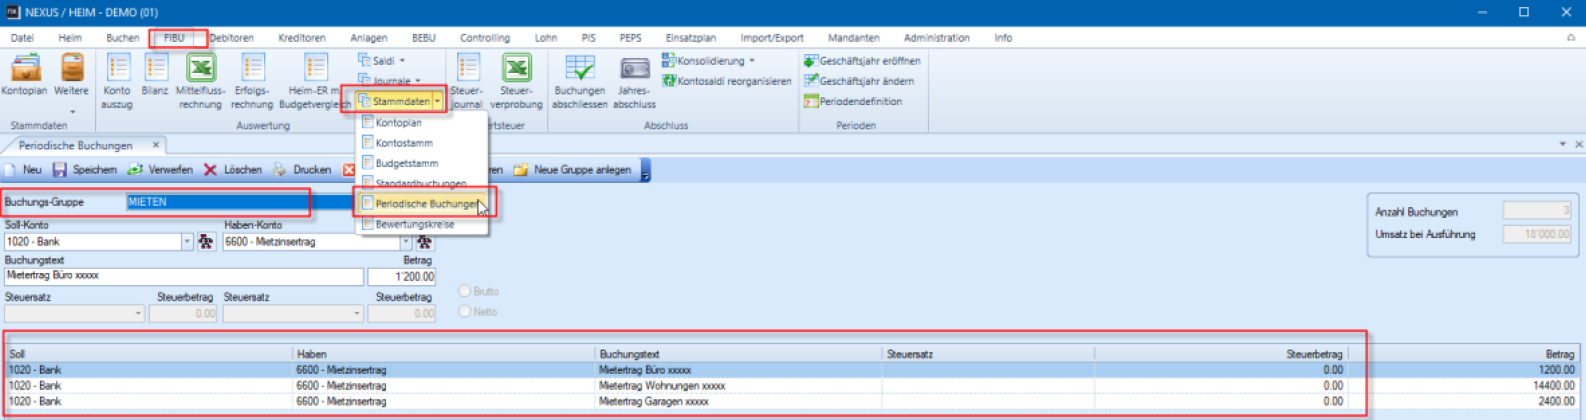1586x420 pixels.
Task: Click Buchungen abschliessen icon
Action: [580, 80]
